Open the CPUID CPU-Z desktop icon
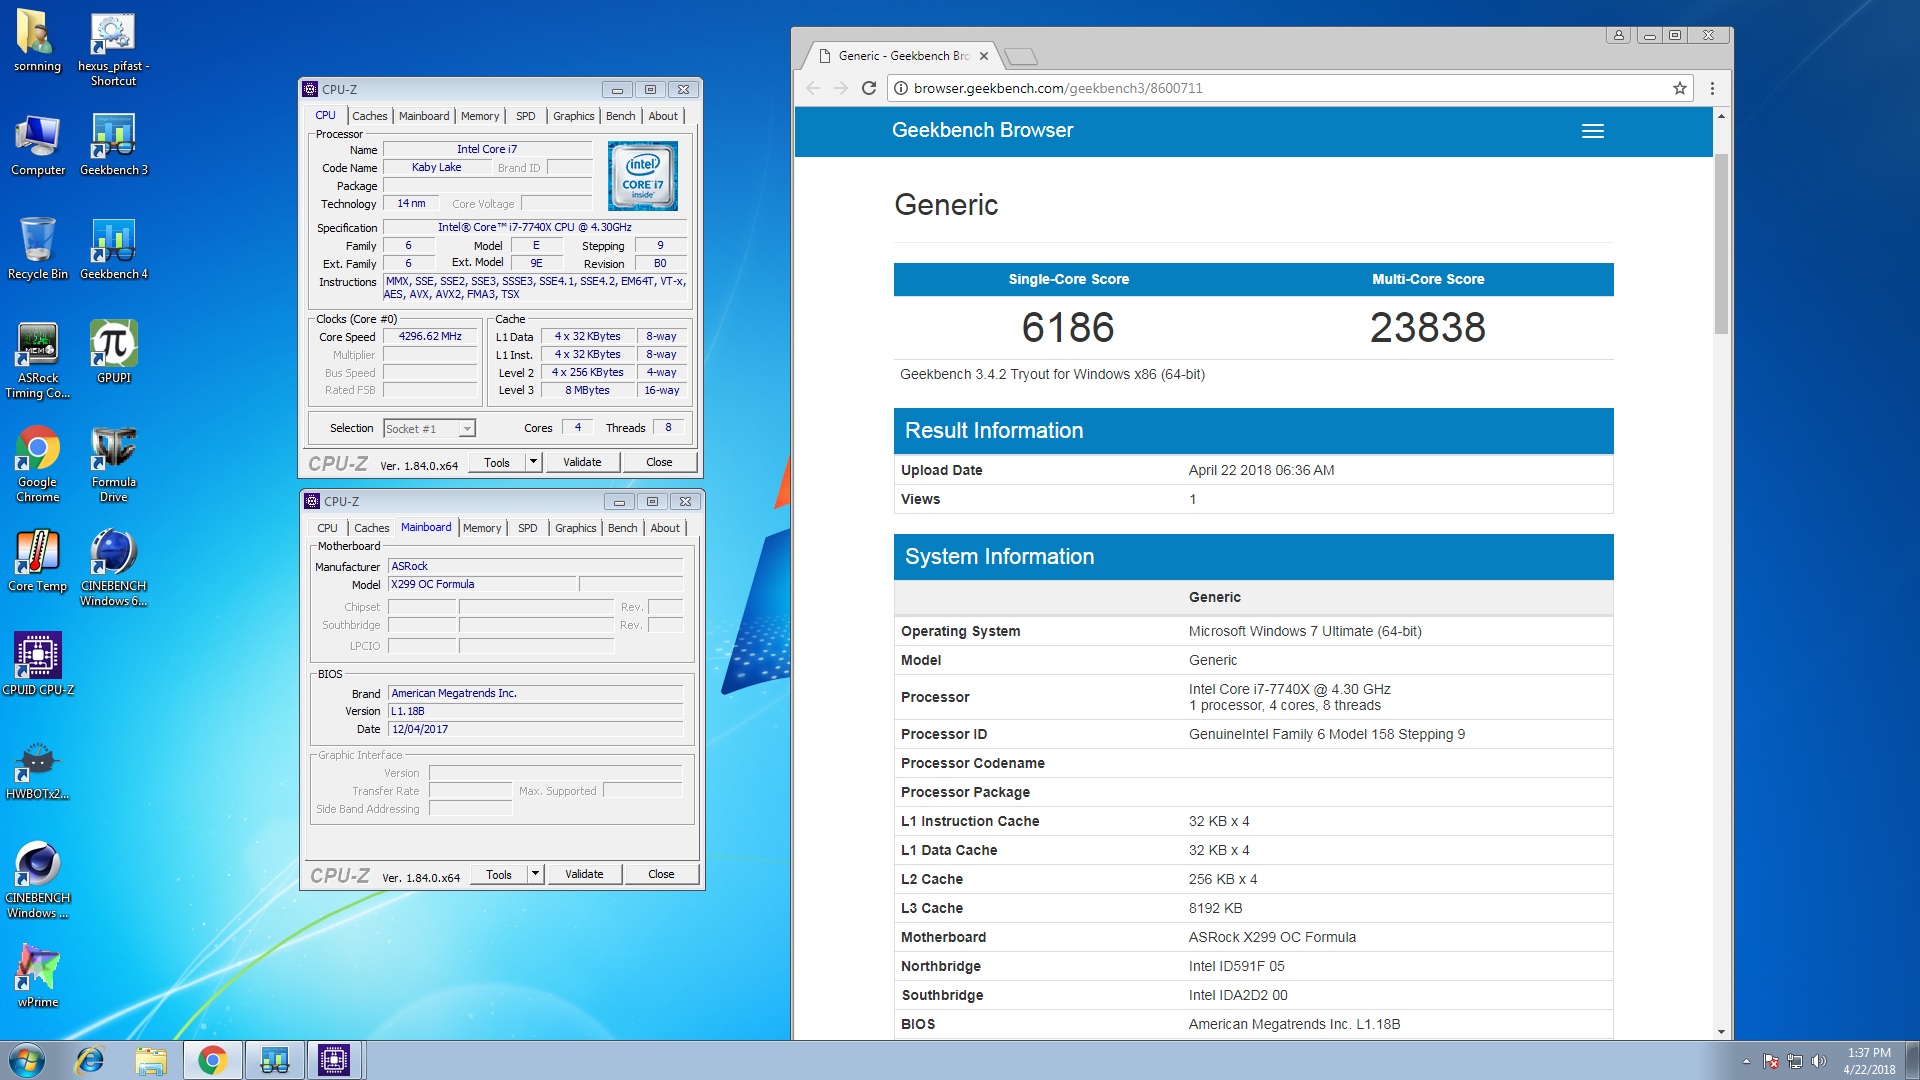 (x=38, y=665)
